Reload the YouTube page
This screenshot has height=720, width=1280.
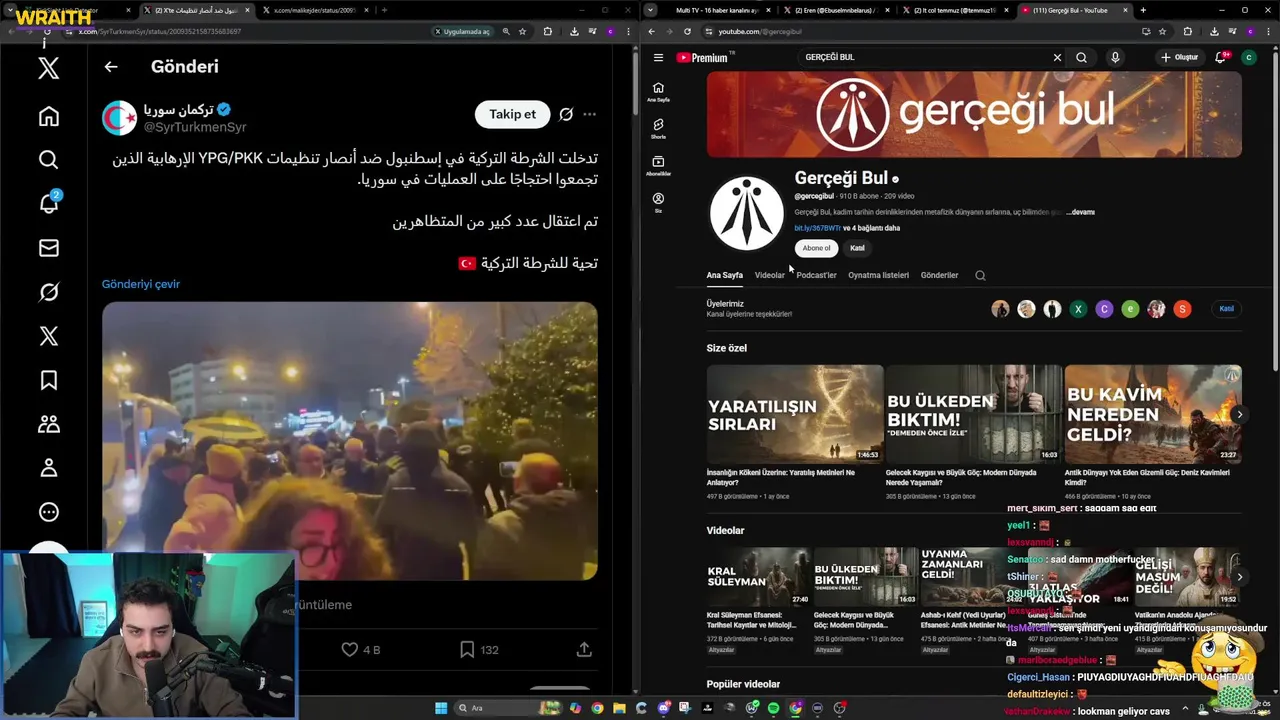(x=687, y=32)
